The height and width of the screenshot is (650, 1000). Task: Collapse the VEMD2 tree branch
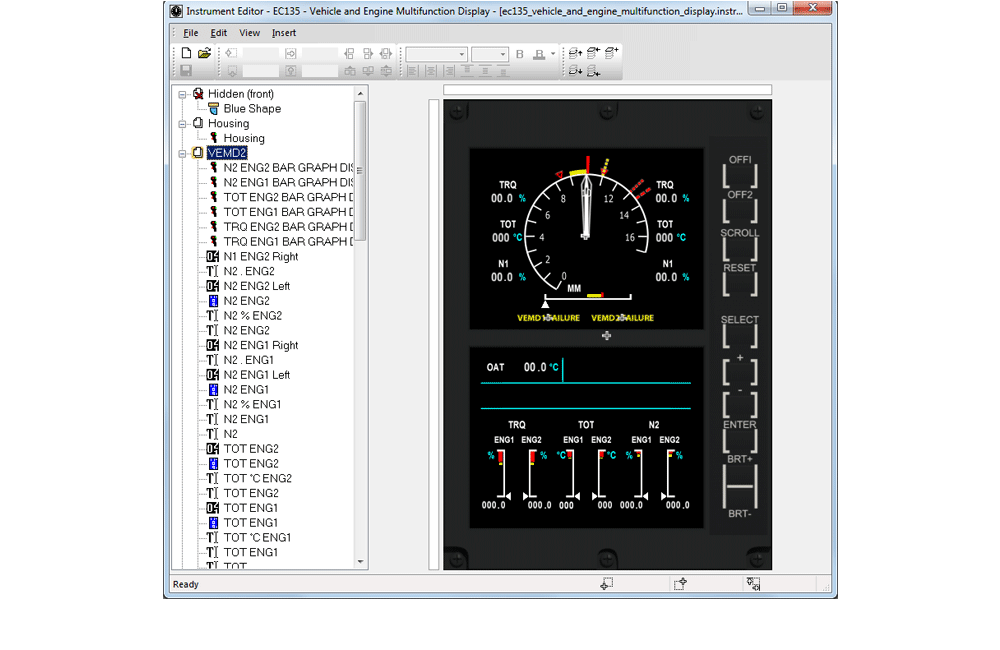click(183, 153)
